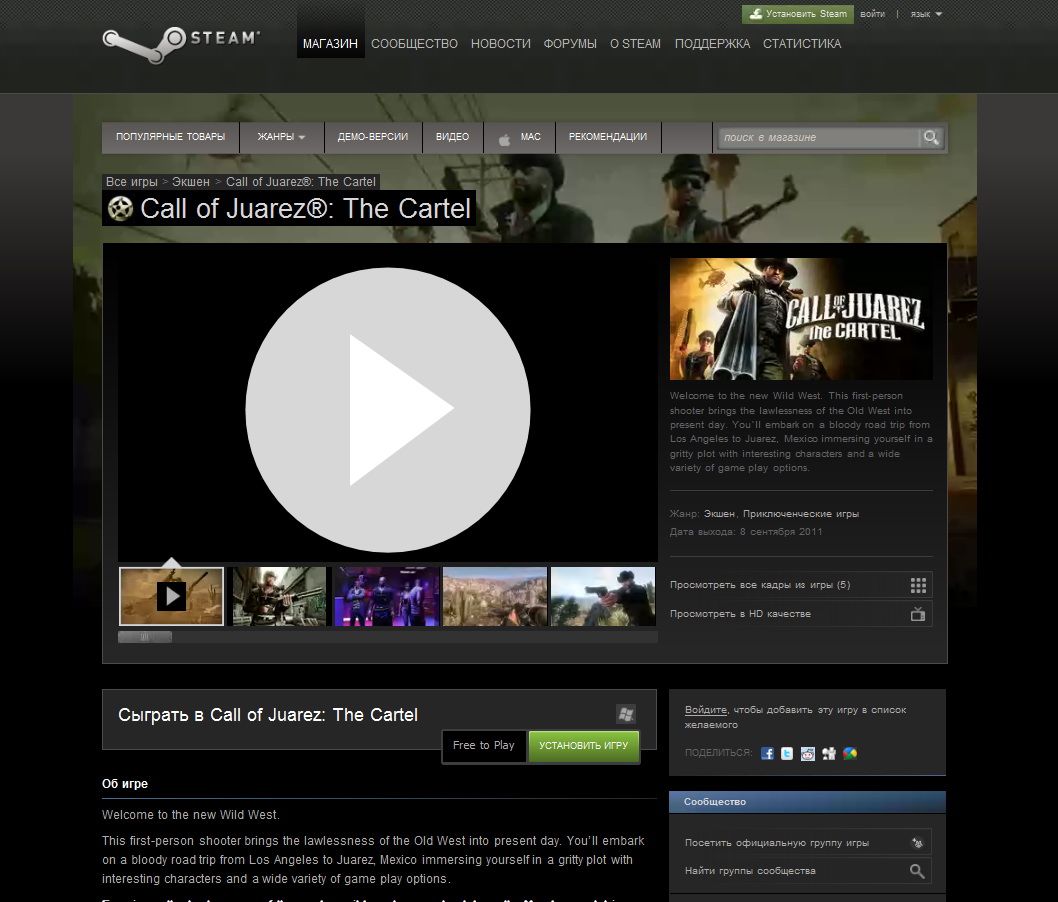Click Просмотреть в HD качестве
The image size is (1058, 902).
801,614
